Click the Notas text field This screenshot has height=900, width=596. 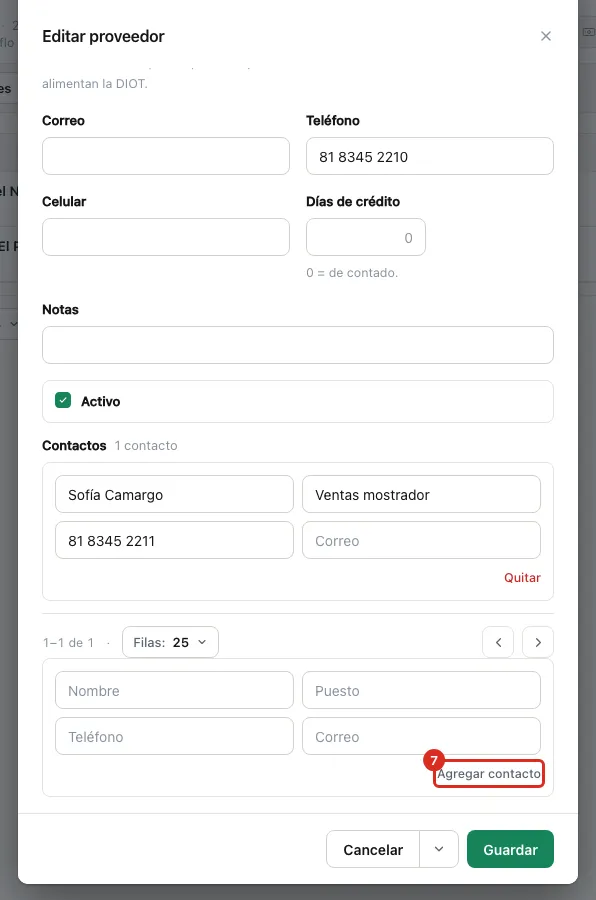pos(298,345)
